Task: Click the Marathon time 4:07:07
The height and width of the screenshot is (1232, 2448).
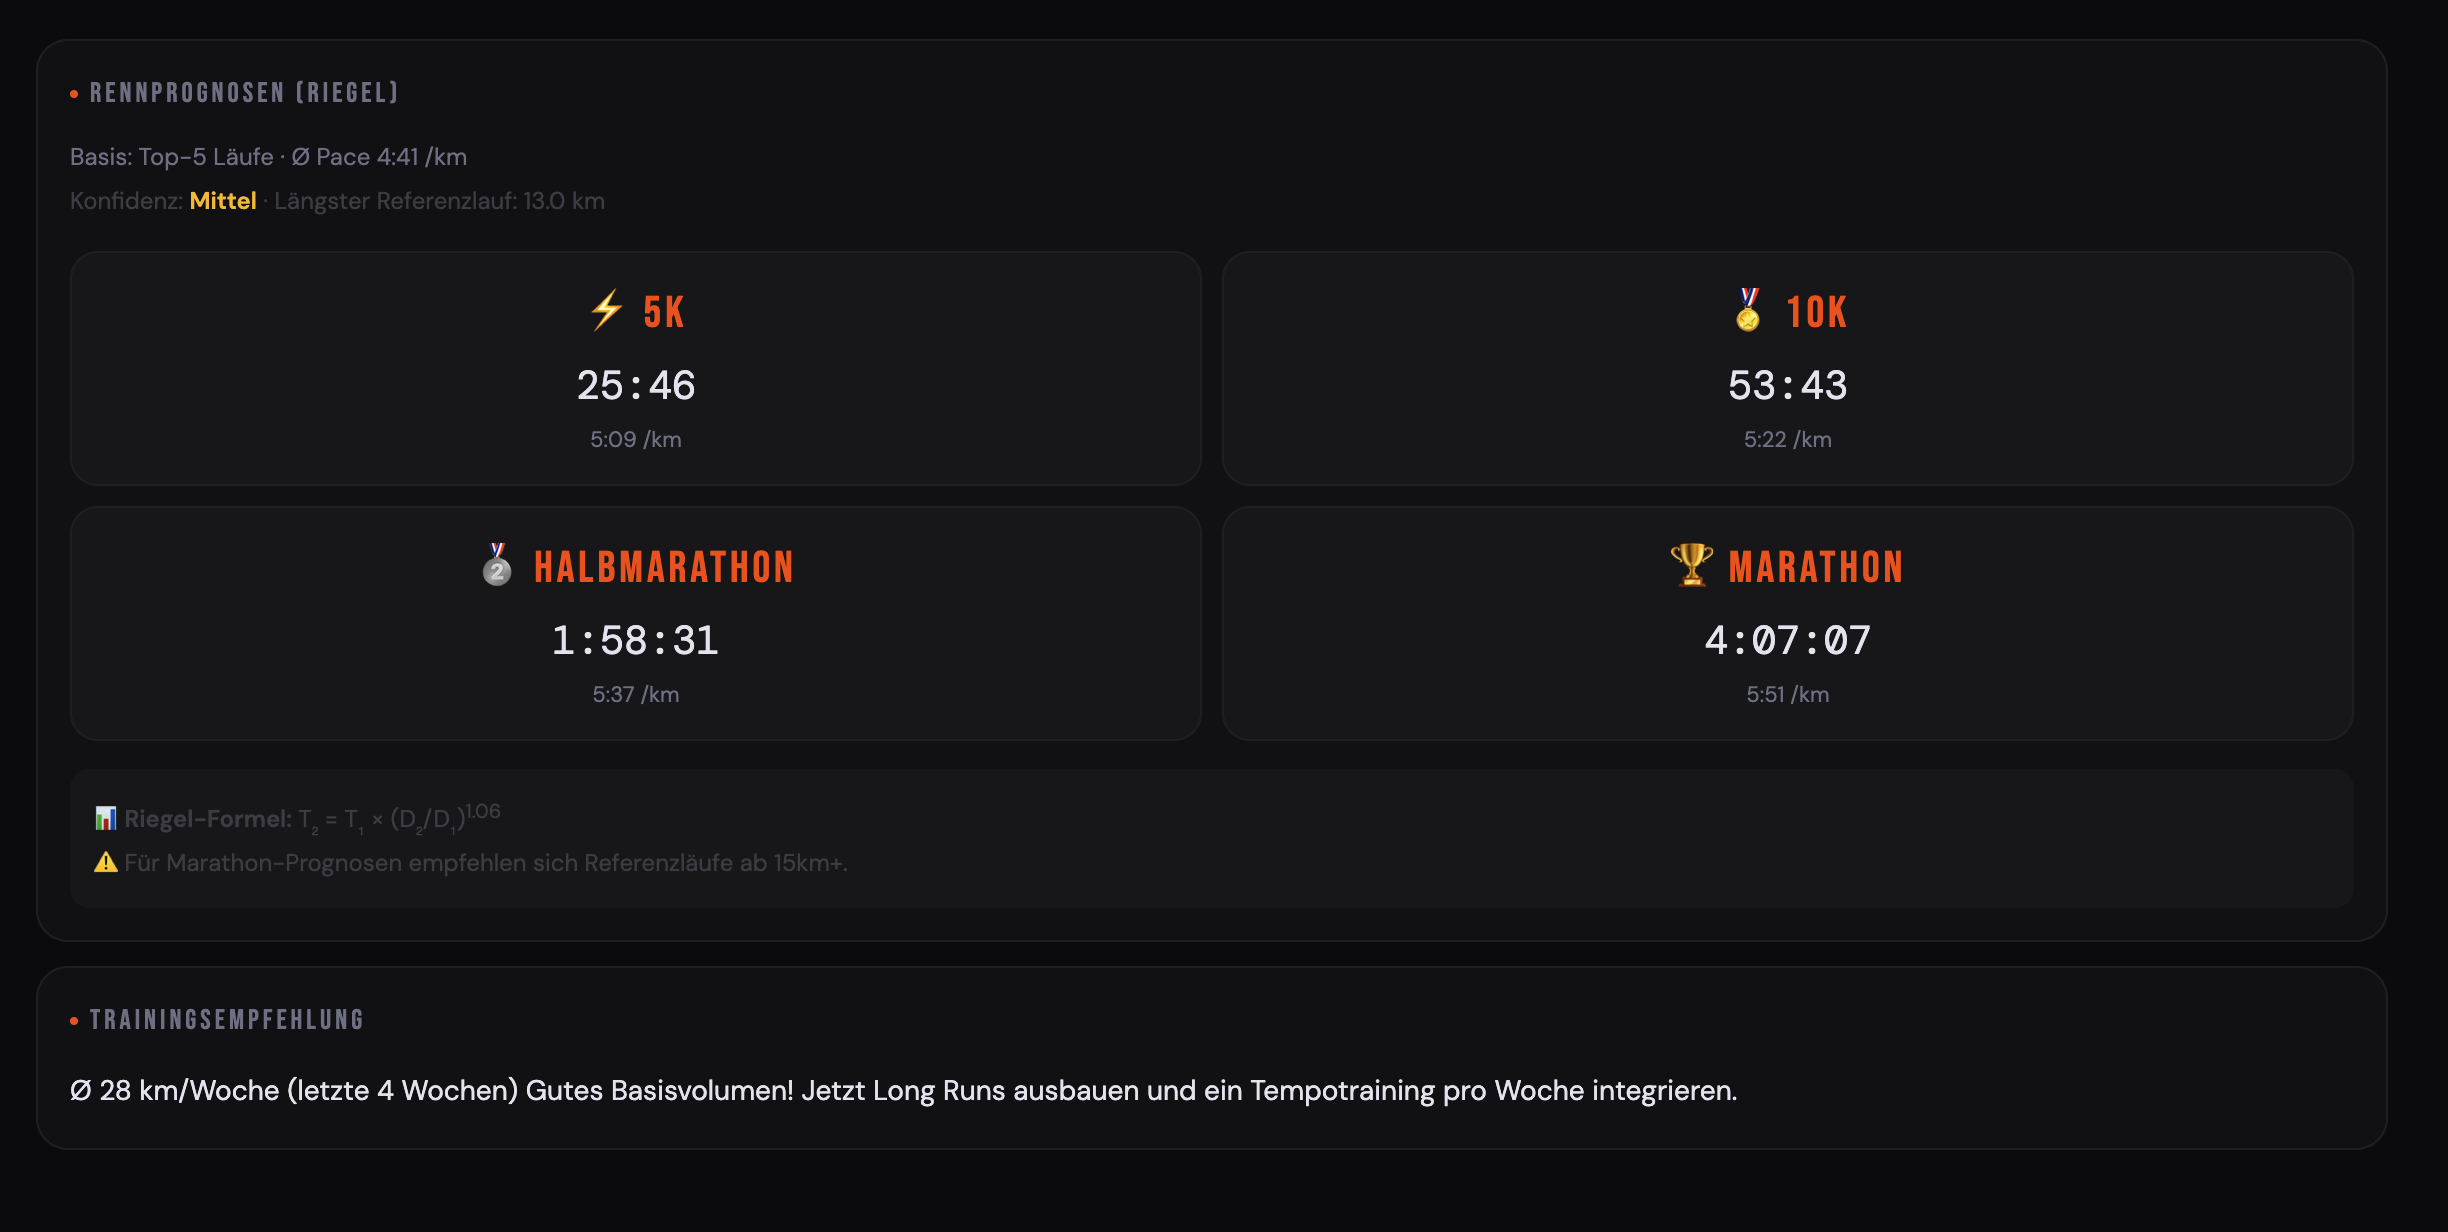Action: pos(1787,641)
